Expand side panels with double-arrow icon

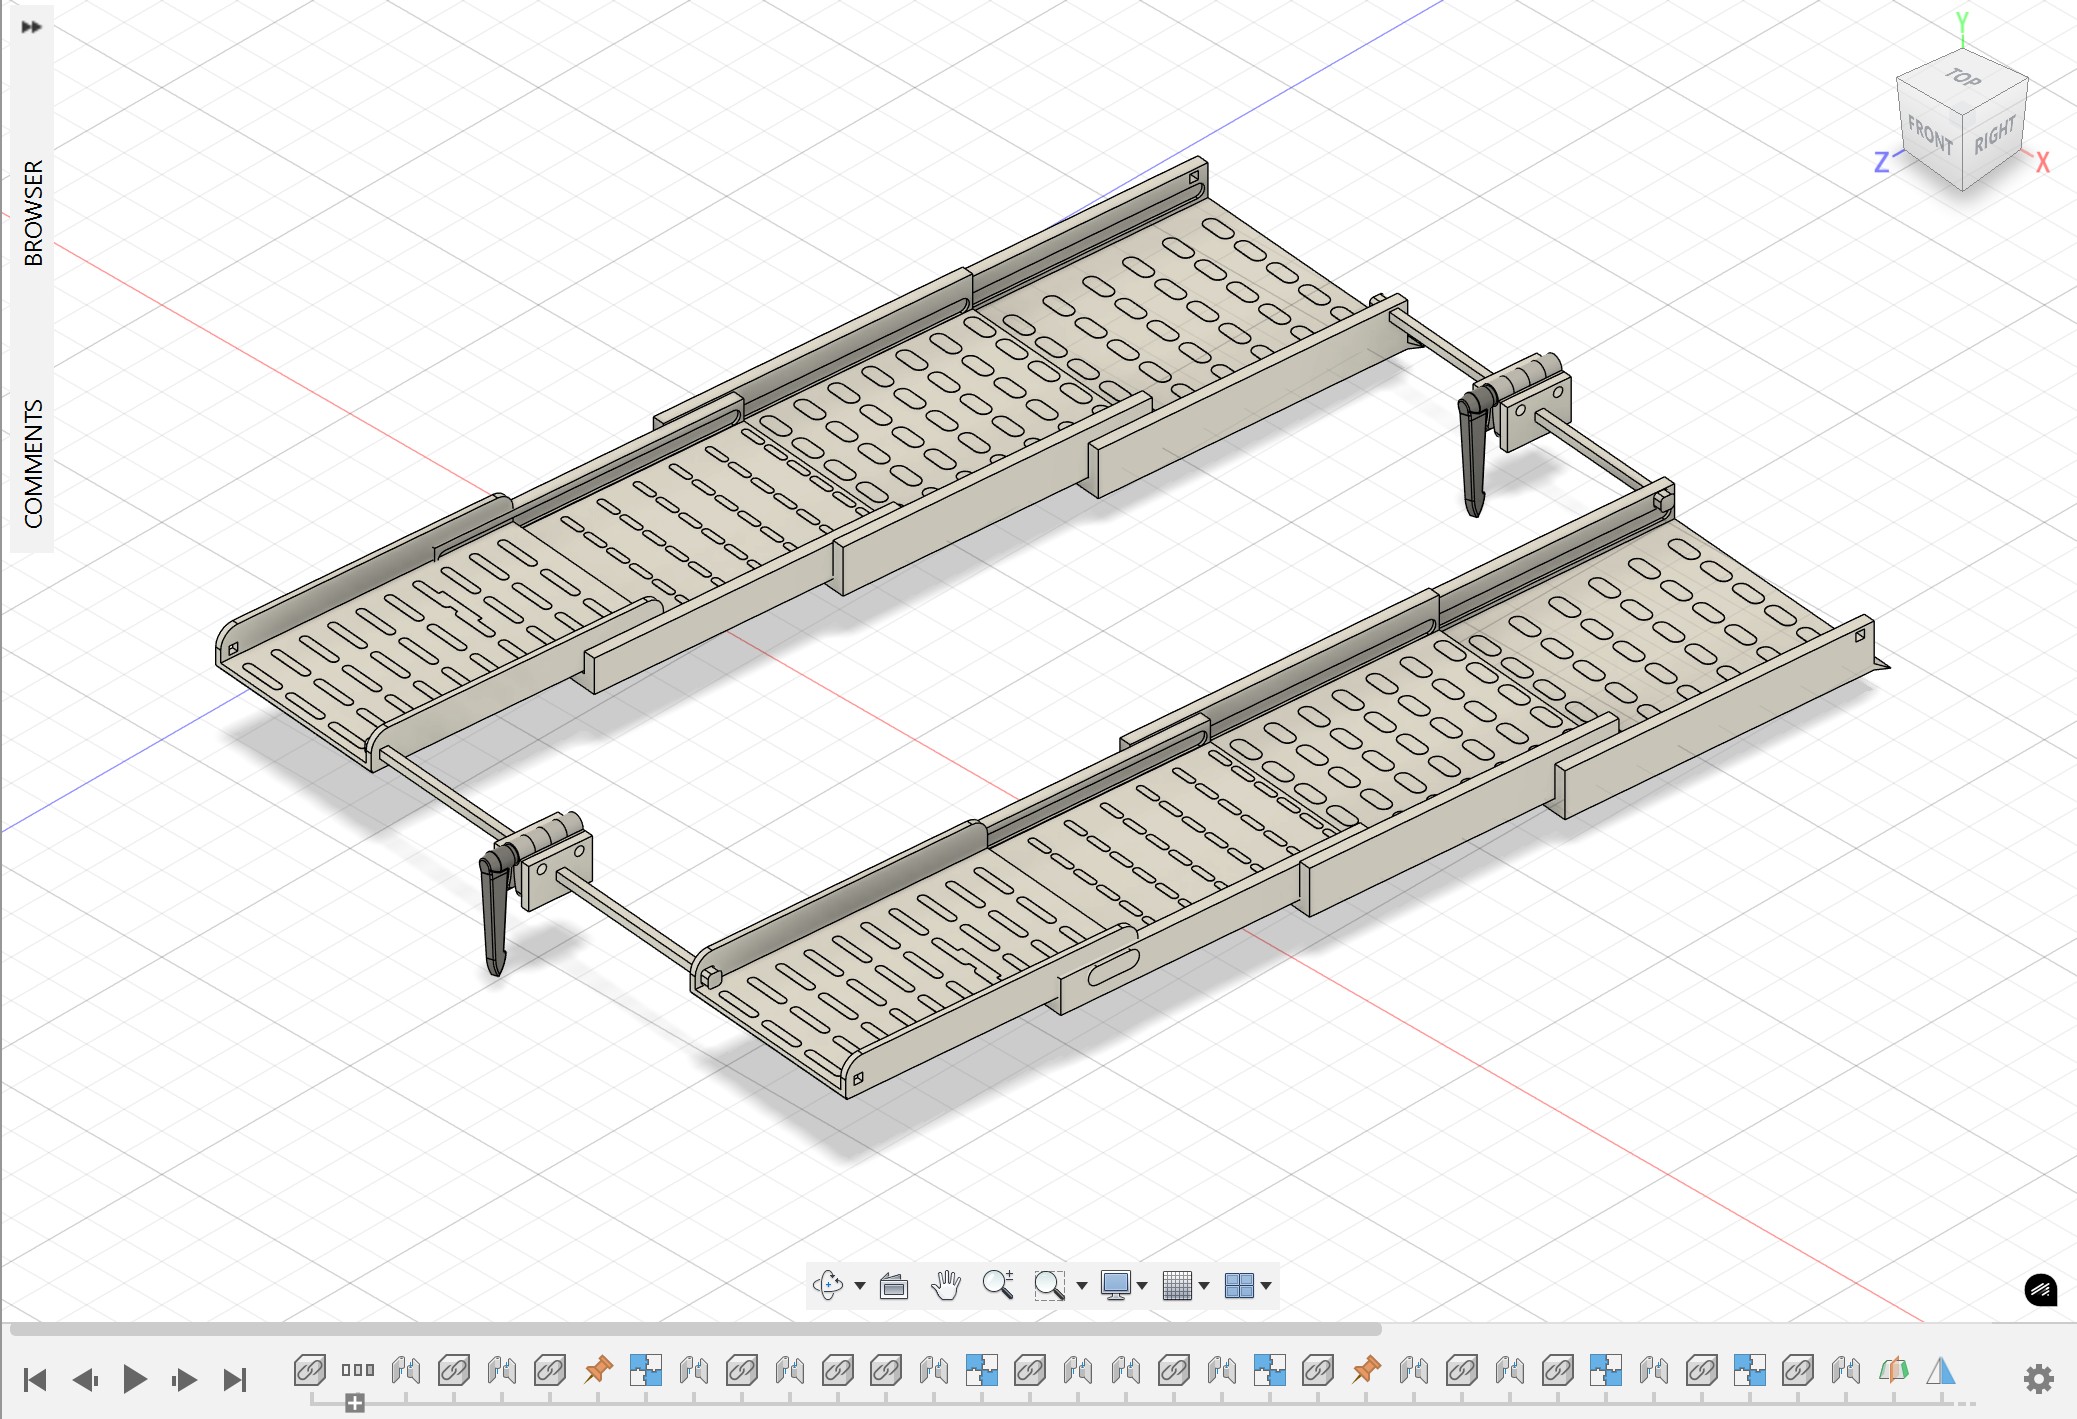coord(32,26)
